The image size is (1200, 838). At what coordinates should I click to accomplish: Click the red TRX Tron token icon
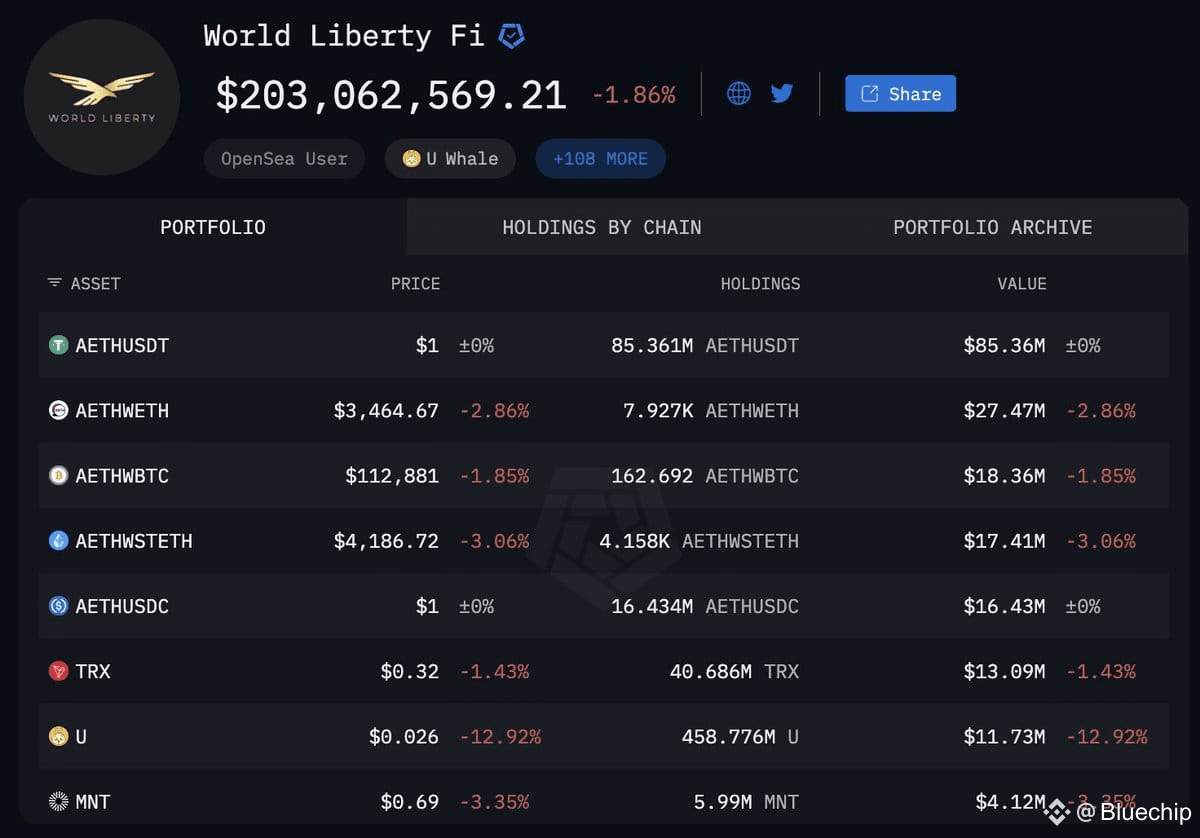click(59, 671)
